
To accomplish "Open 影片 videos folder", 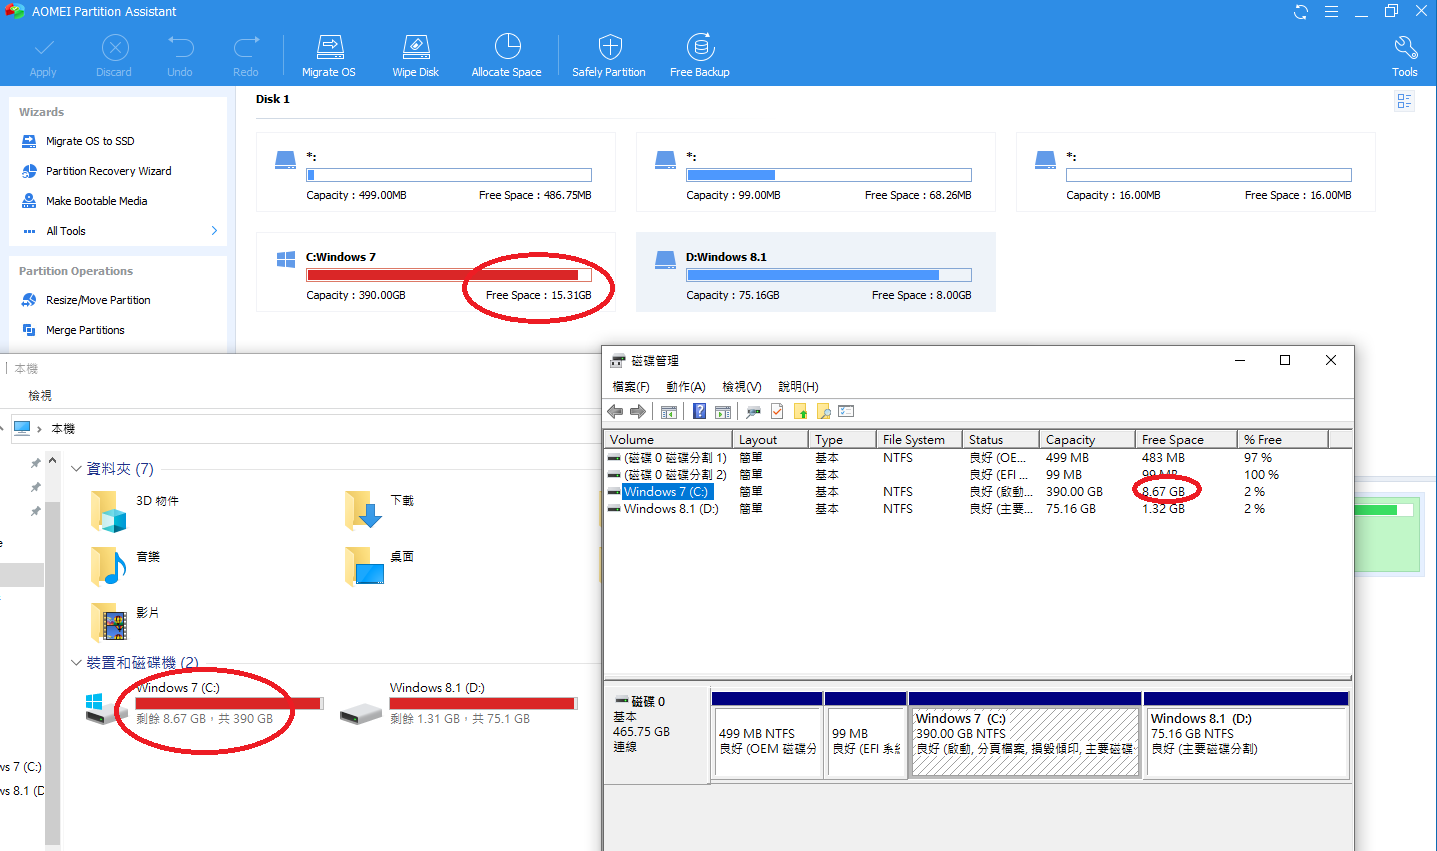I will click(x=125, y=622).
